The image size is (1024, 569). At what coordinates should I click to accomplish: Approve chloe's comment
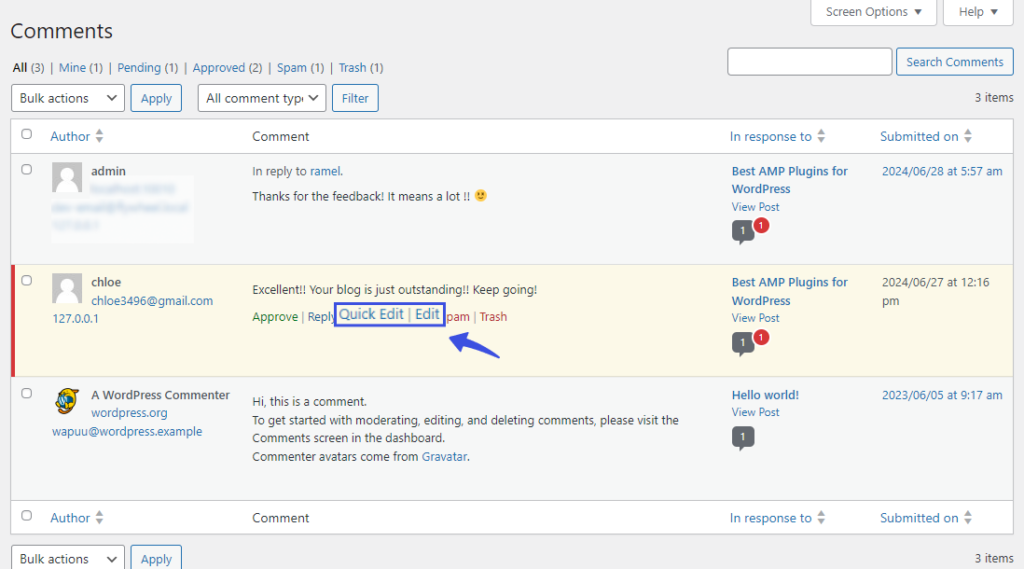(x=275, y=317)
